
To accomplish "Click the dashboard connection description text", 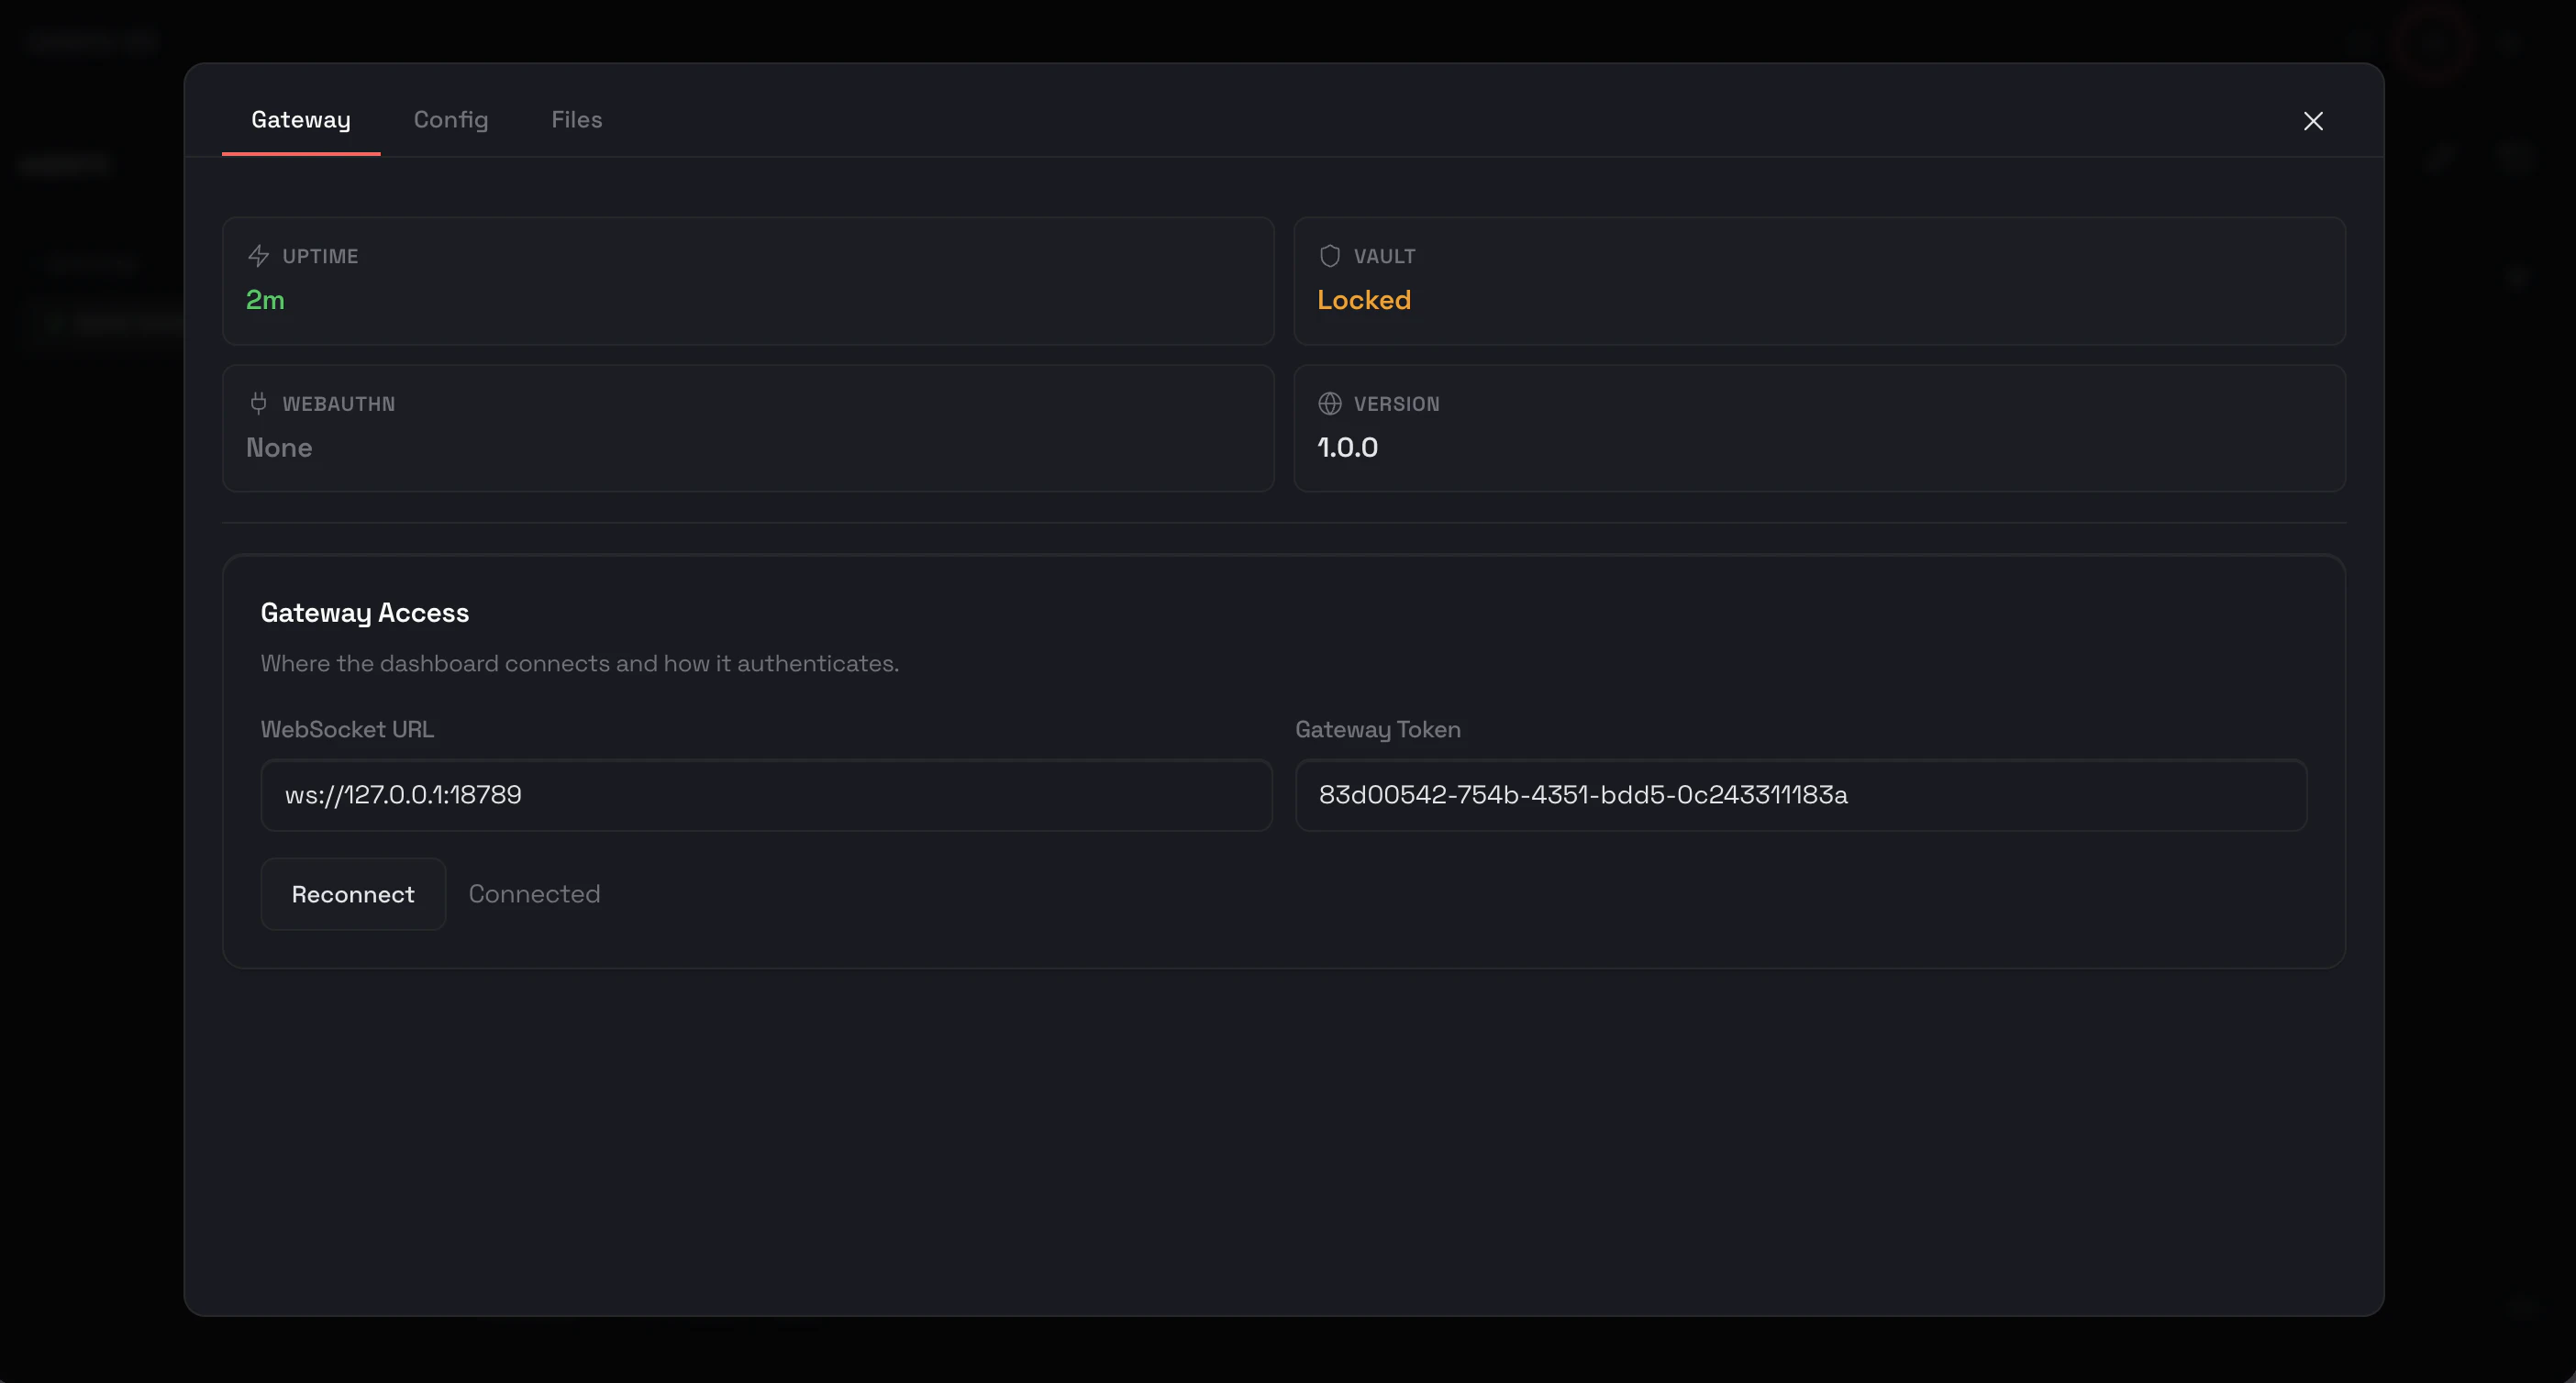I will 579,663.
